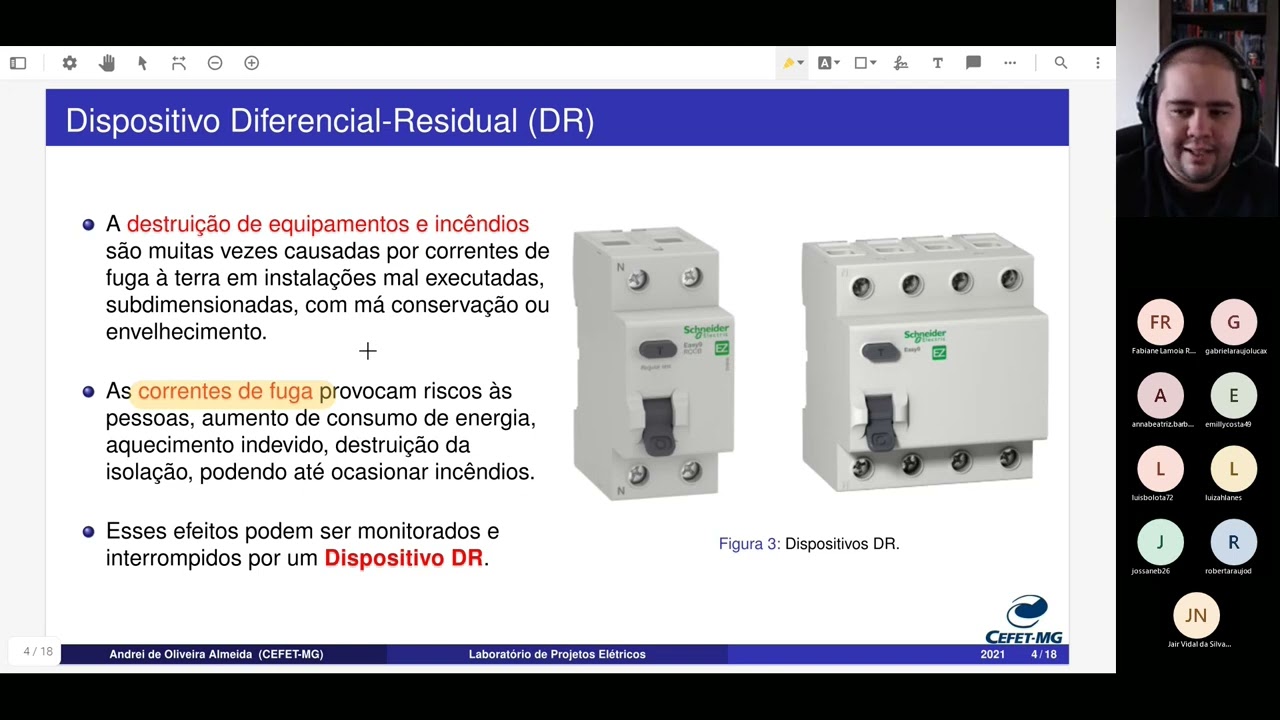Choose the marquee selection tool

tap(179, 63)
